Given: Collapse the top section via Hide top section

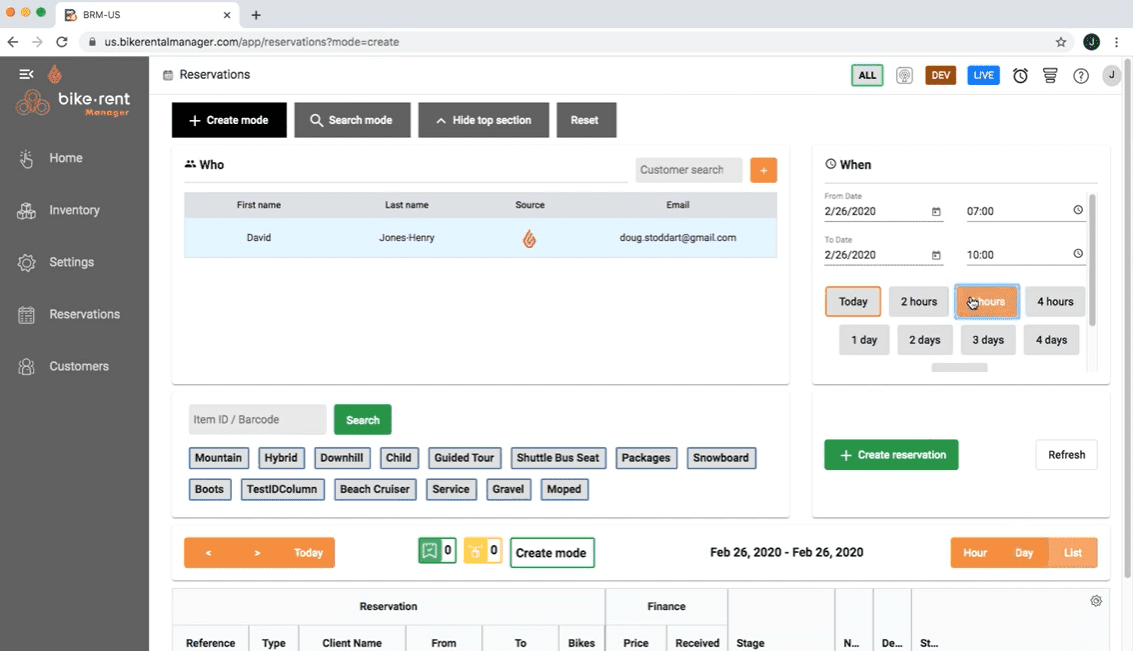Looking at the screenshot, I should (x=483, y=119).
